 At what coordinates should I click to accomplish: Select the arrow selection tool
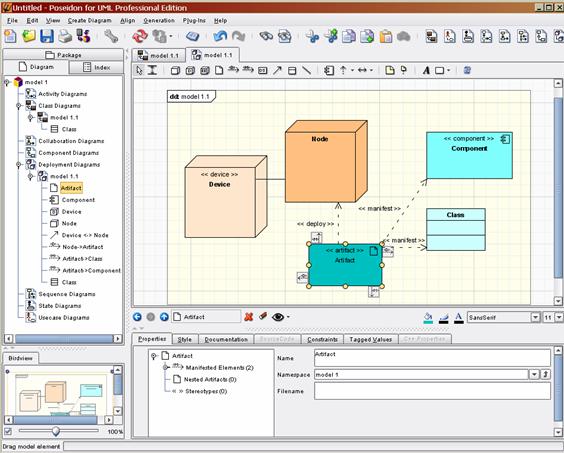(139, 70)
